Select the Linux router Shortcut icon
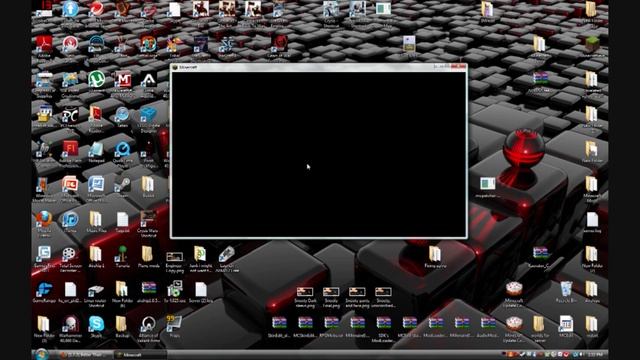 point(96,289)
